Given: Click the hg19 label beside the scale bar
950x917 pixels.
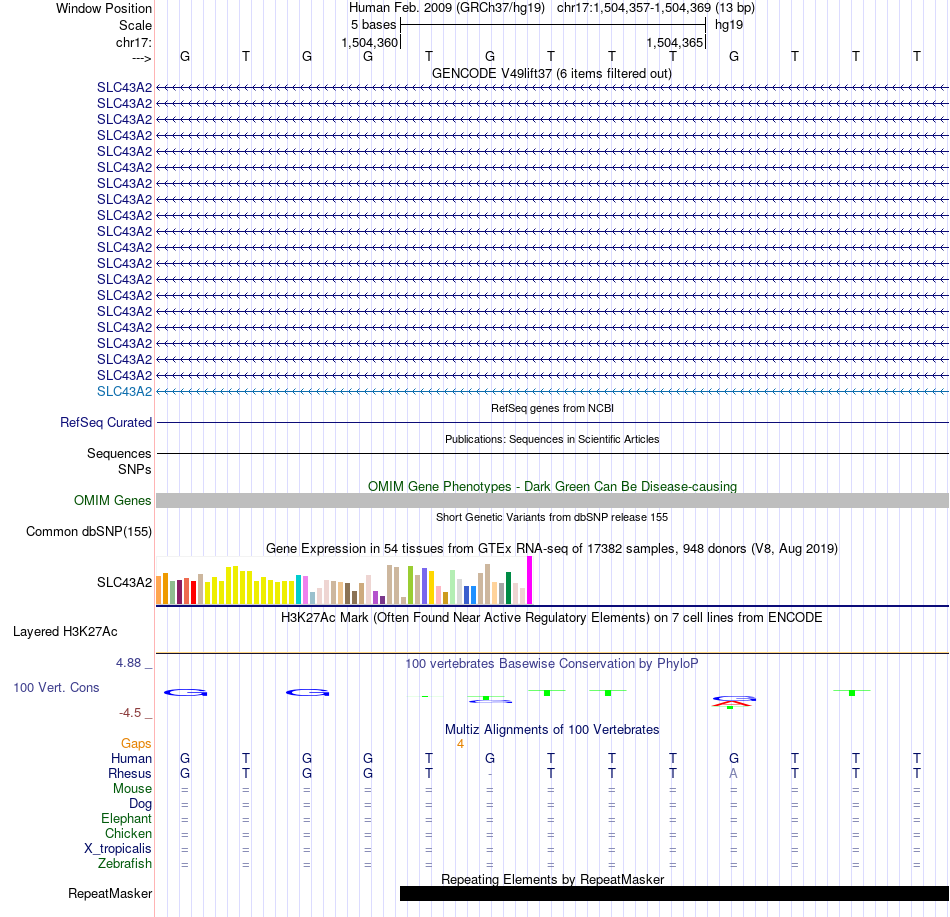Looking at the screenshot, I should [x=729, y=25].
